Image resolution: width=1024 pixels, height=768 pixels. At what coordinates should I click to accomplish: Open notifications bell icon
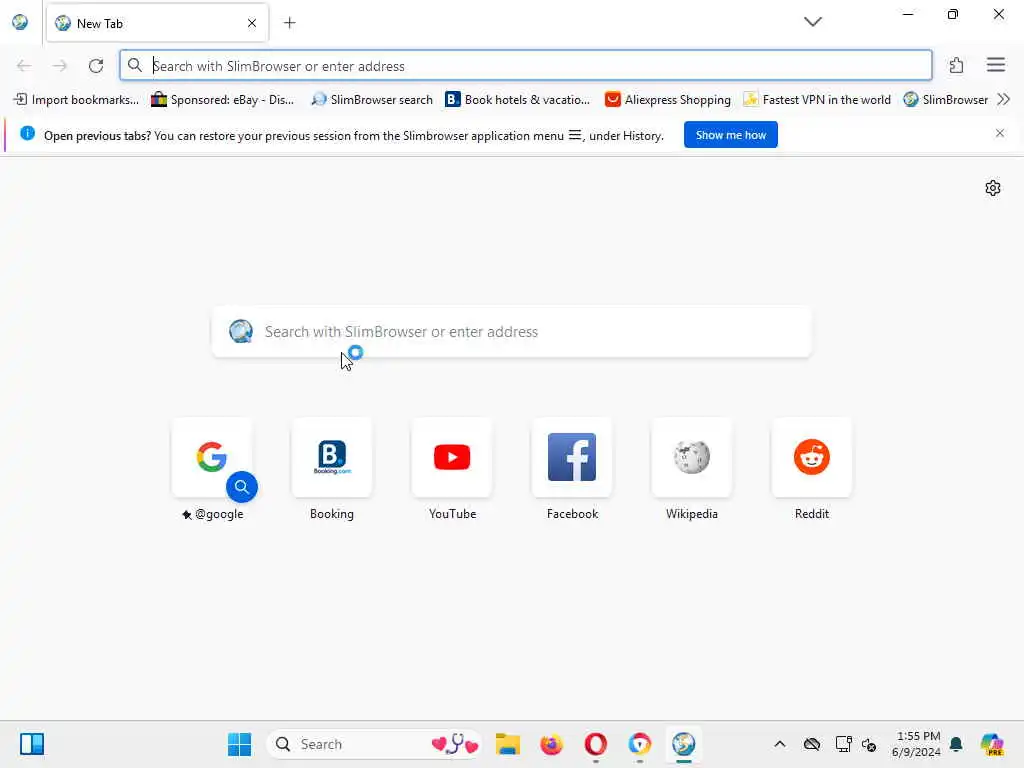click(956, 744)
